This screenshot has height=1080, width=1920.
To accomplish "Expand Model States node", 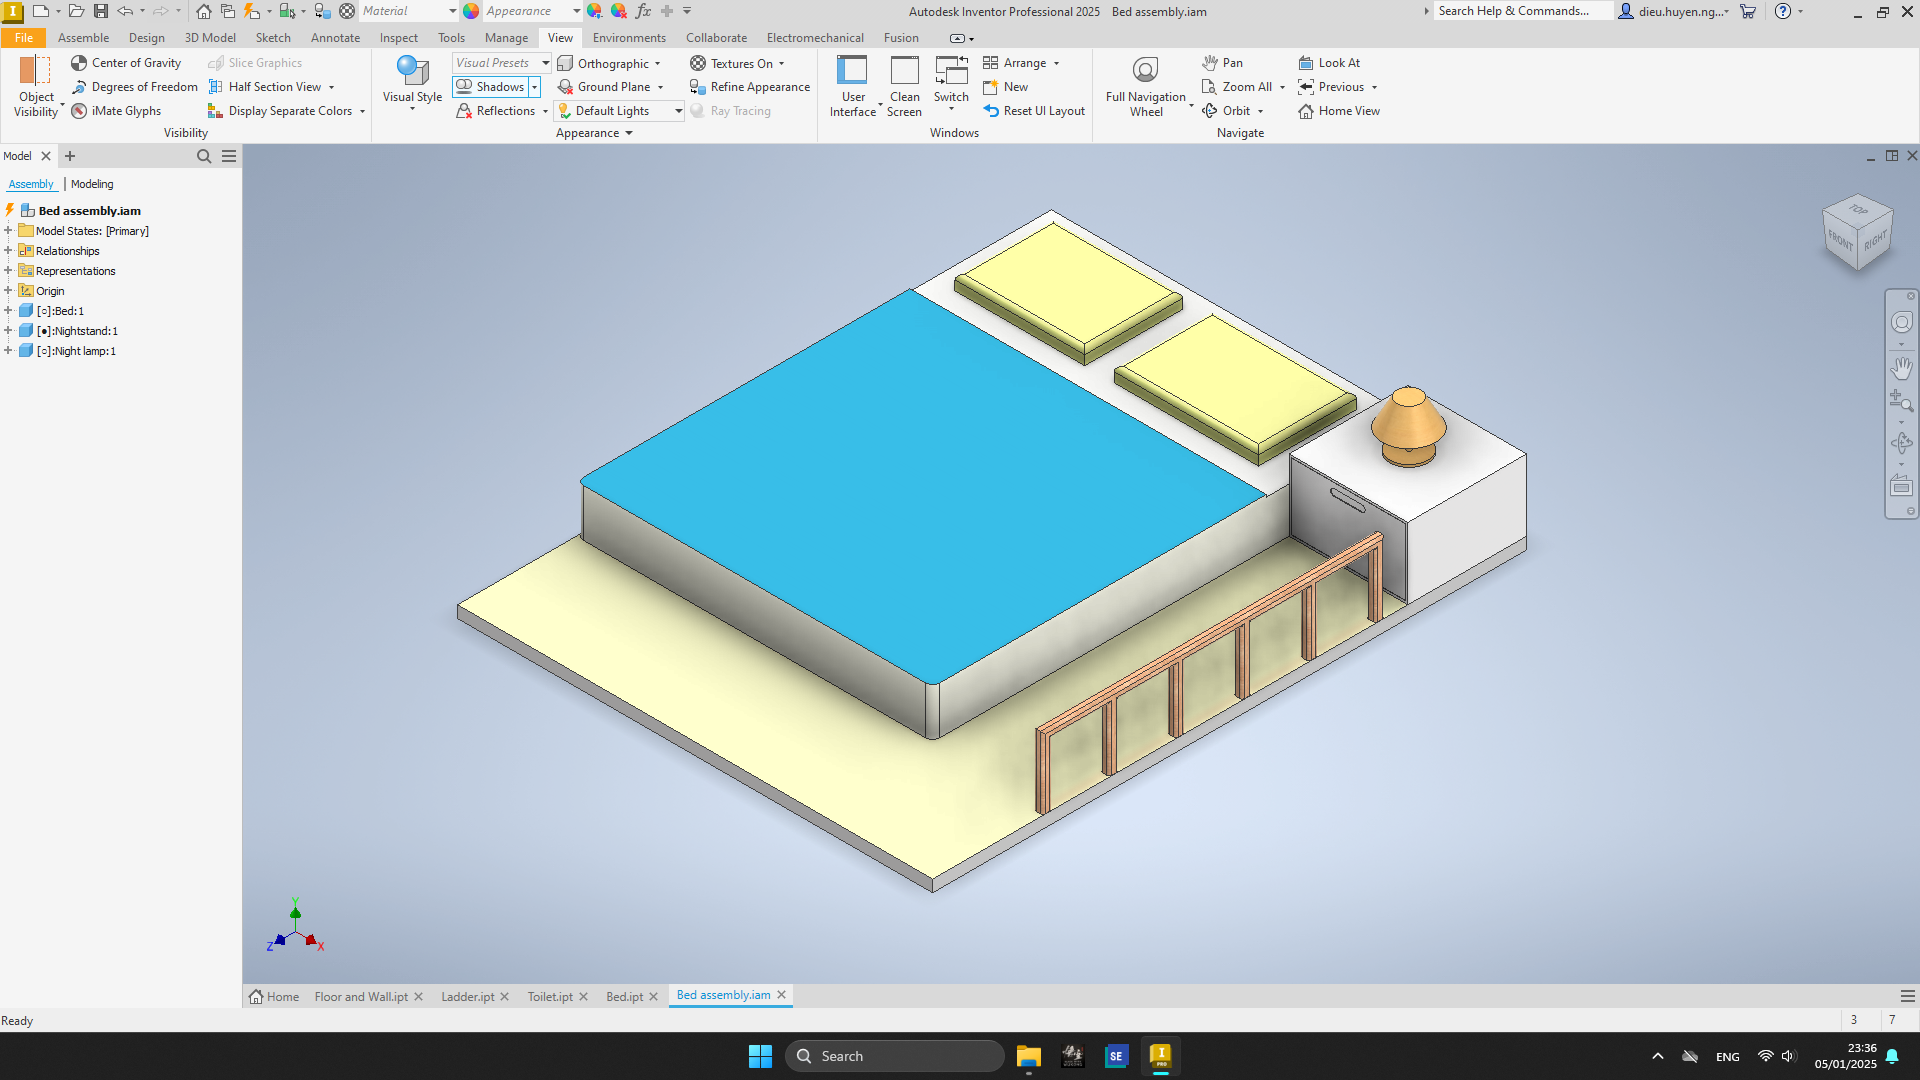I will pos(8,231).
